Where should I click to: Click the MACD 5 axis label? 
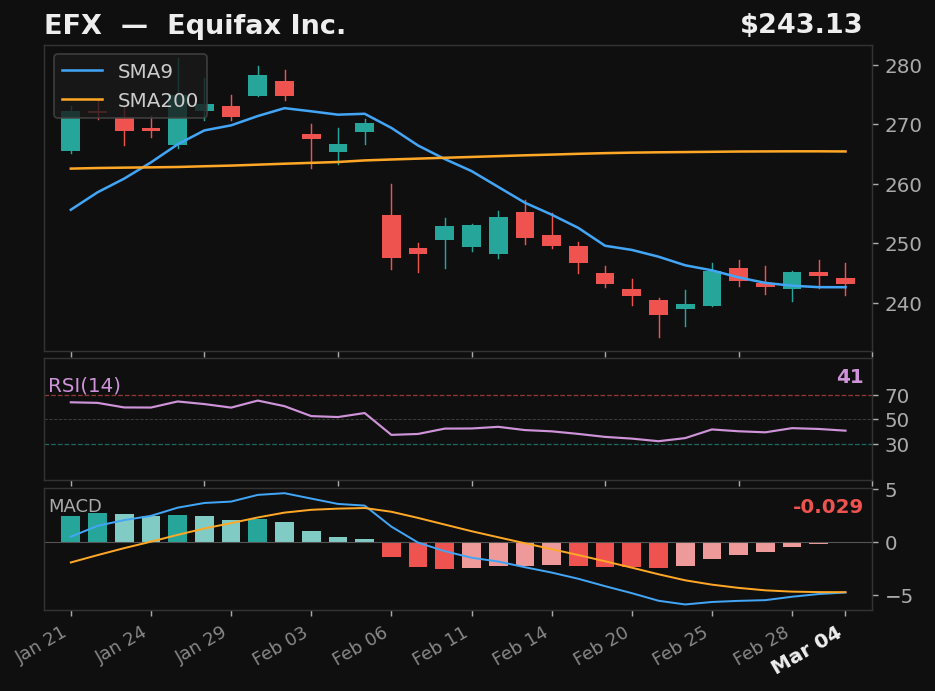pyautogui.click(x=891, y=491)
